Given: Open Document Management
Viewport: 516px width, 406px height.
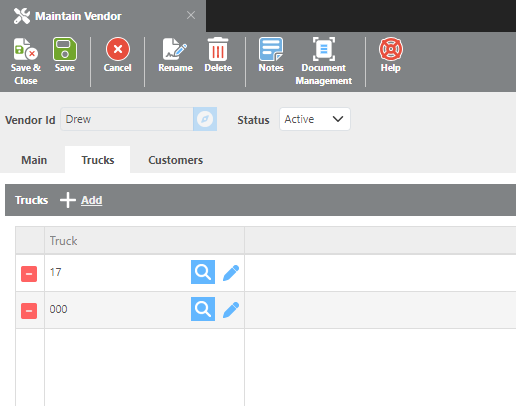Looking at the screenshot, I should (x=324, y=49).
